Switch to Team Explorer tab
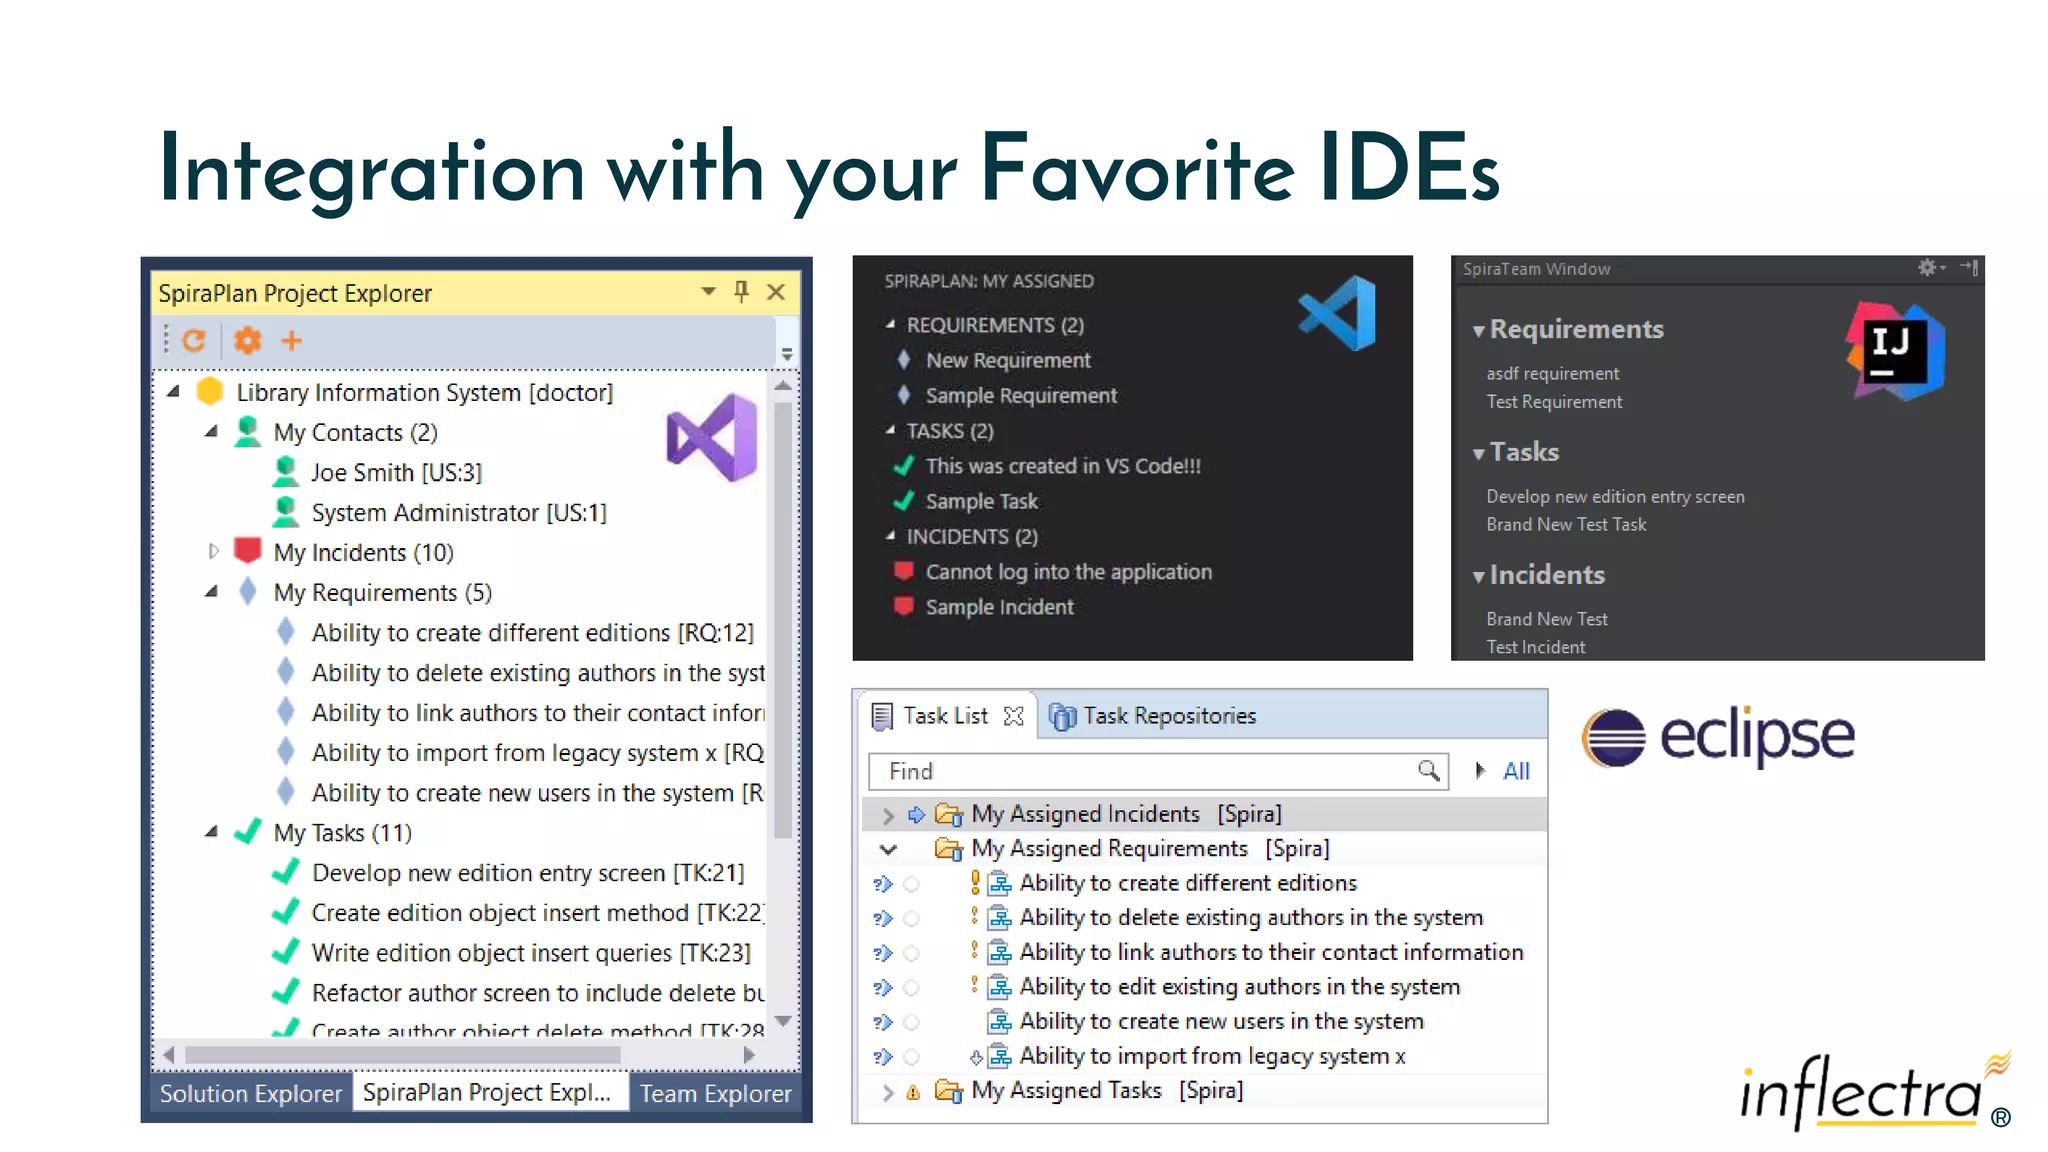Viewport: 2048px width, 1152px height. point(716,1093)
